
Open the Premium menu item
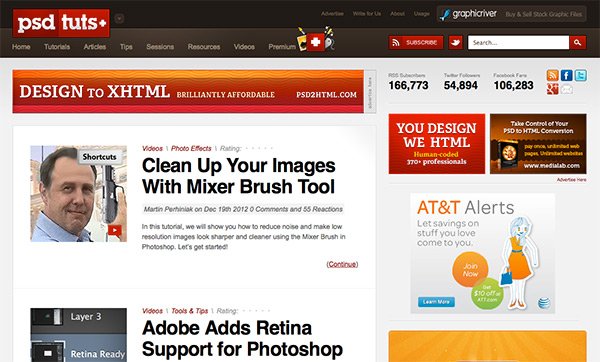click(282, 47)
